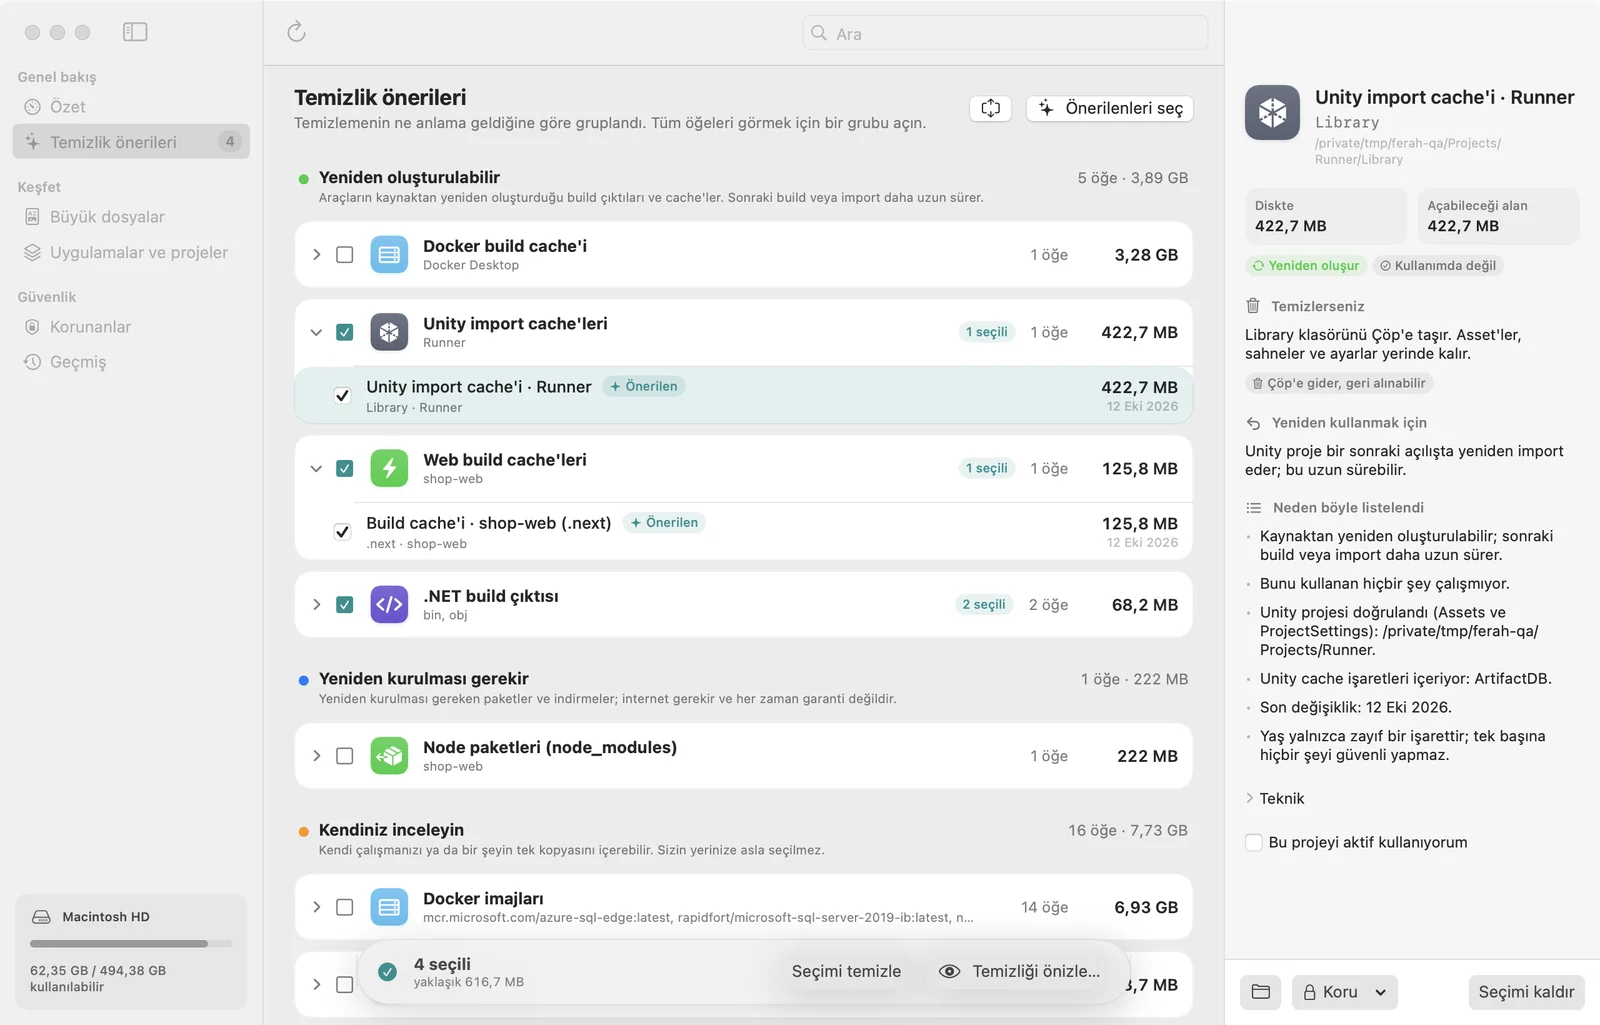The height and width of the screenshot is (1025, 1600).
Task: Click the Seçimi kaldır button
Action: pyautogui.click(x=1526, y=992)
